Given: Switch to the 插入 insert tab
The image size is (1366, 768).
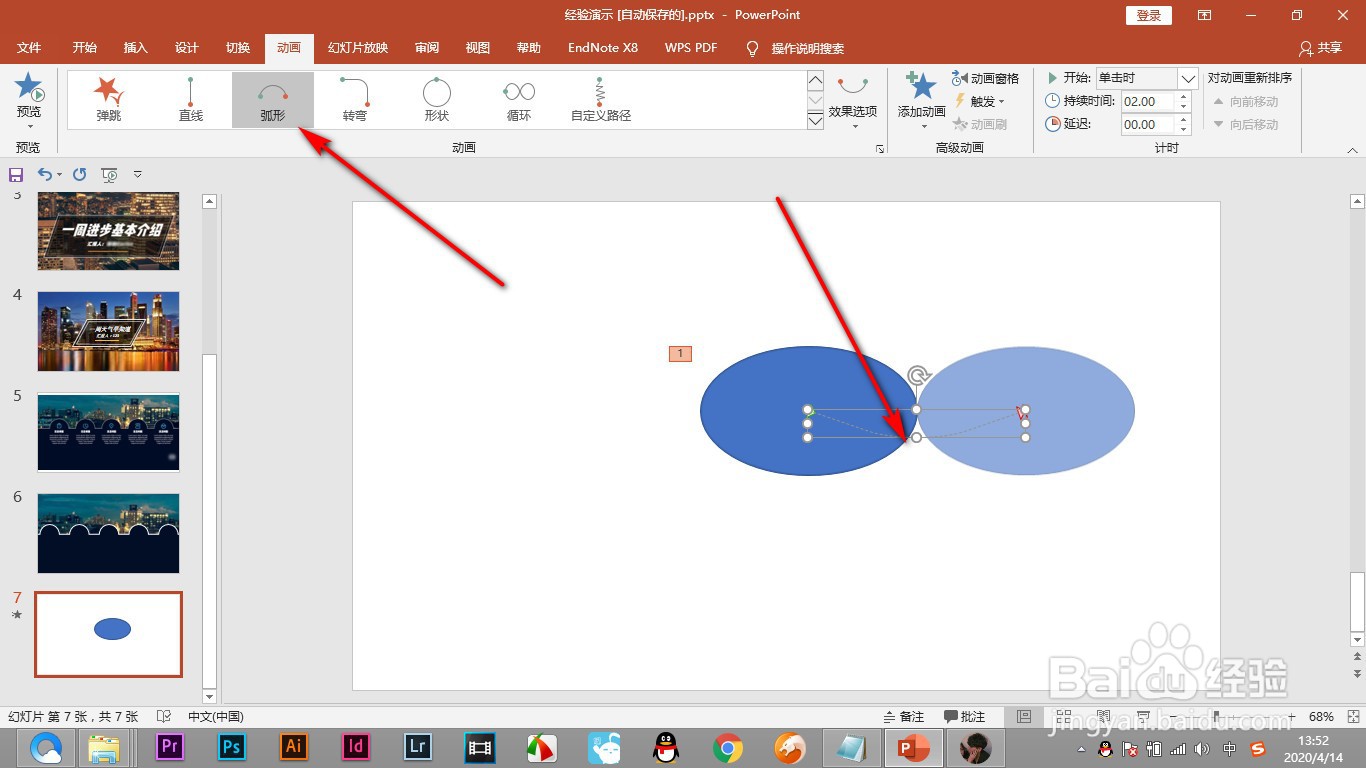Looking at the screenshot, I should [135, 48].
